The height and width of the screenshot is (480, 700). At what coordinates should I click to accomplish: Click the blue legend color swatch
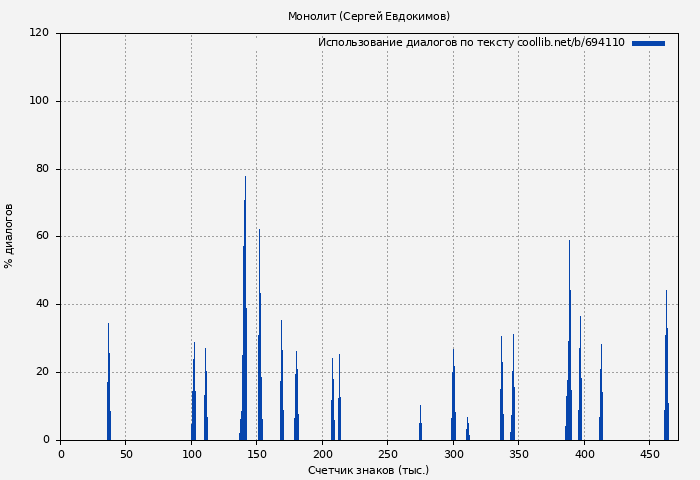[648, 43]
